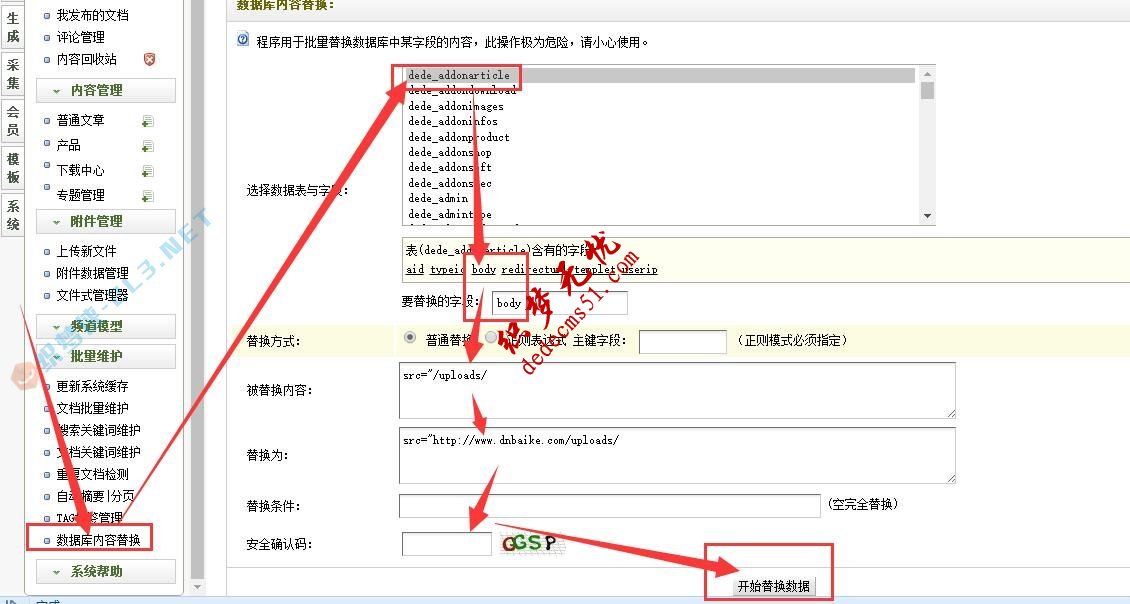Image resolution: width=1130 pixels, height=604 pixels.
Task: Collapse the 内容管理 section
Action: (x=106, y=90)
